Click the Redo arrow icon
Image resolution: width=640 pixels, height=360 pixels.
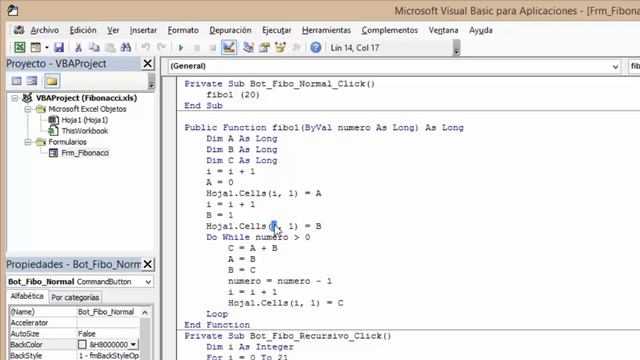(x=162, y=47)
